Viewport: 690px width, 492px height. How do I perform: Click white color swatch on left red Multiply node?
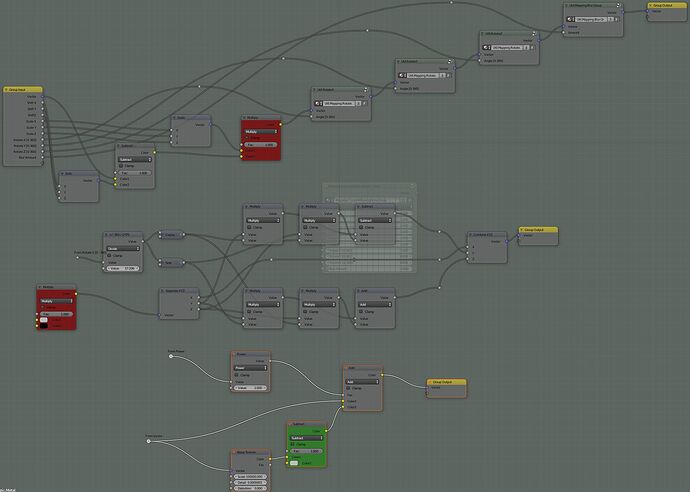click(x=44, y=320)
